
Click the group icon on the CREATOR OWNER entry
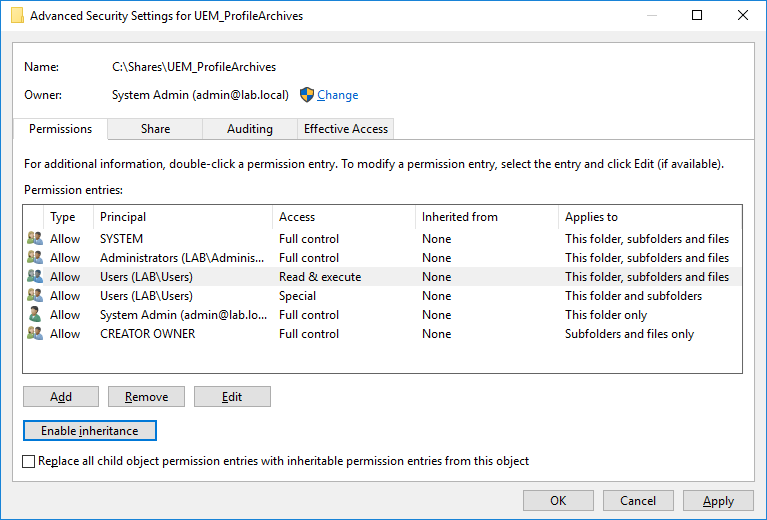pos(35,334)
